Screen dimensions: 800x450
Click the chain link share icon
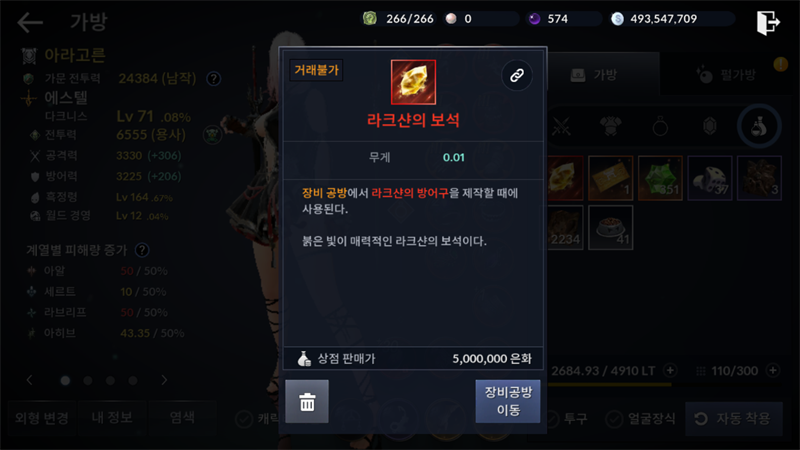click(x=516, y=76)
